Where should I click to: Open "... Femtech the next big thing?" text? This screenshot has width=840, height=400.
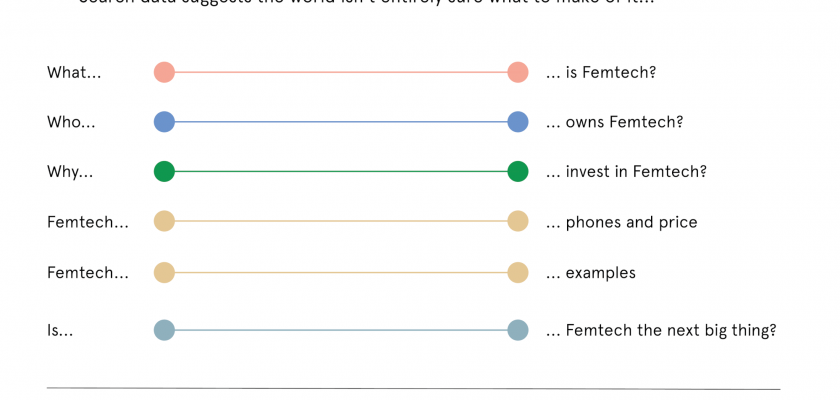[660, 331]
